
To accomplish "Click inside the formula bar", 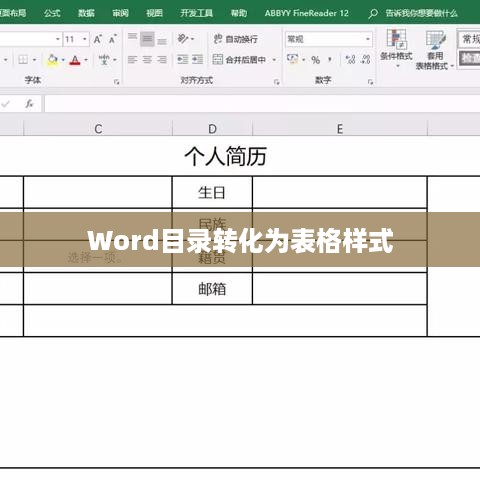I will click(x=262, y=104).
